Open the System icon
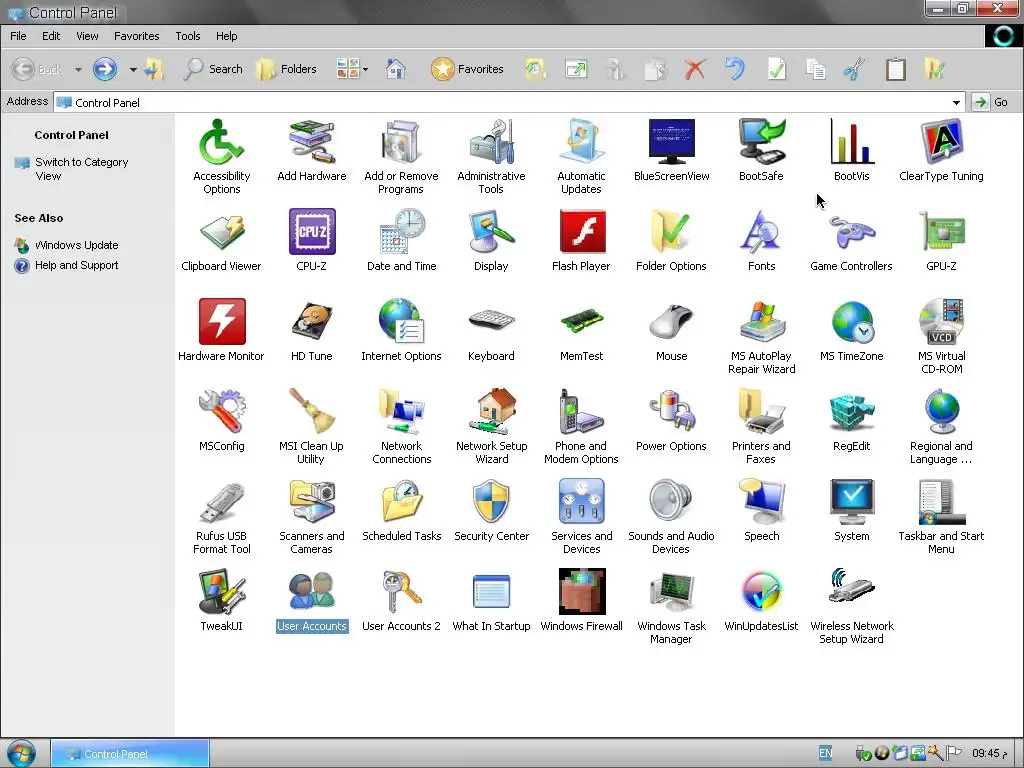 tap(852, 502)
